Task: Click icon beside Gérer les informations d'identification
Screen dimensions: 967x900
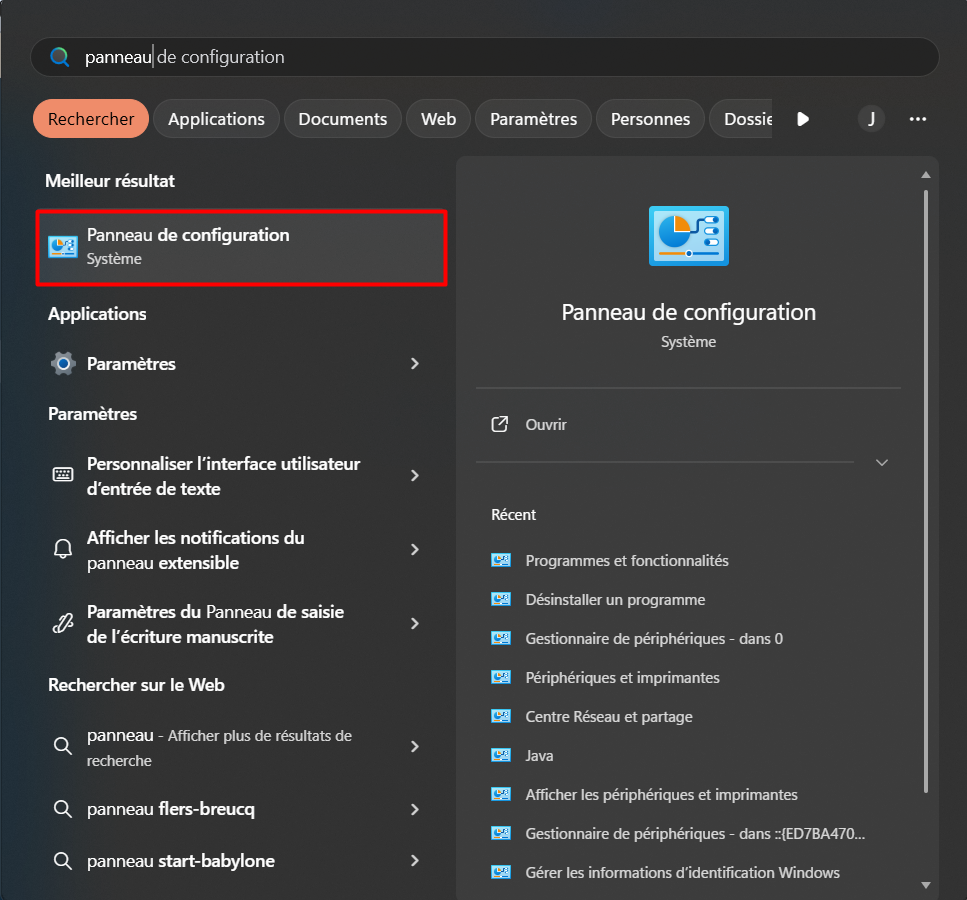Action: 501,872
